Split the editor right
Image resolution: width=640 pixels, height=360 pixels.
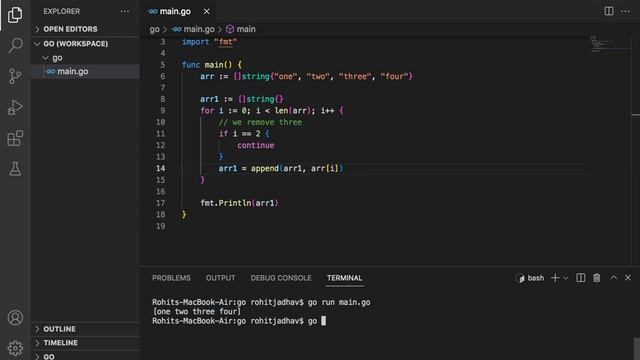(609, 11)
